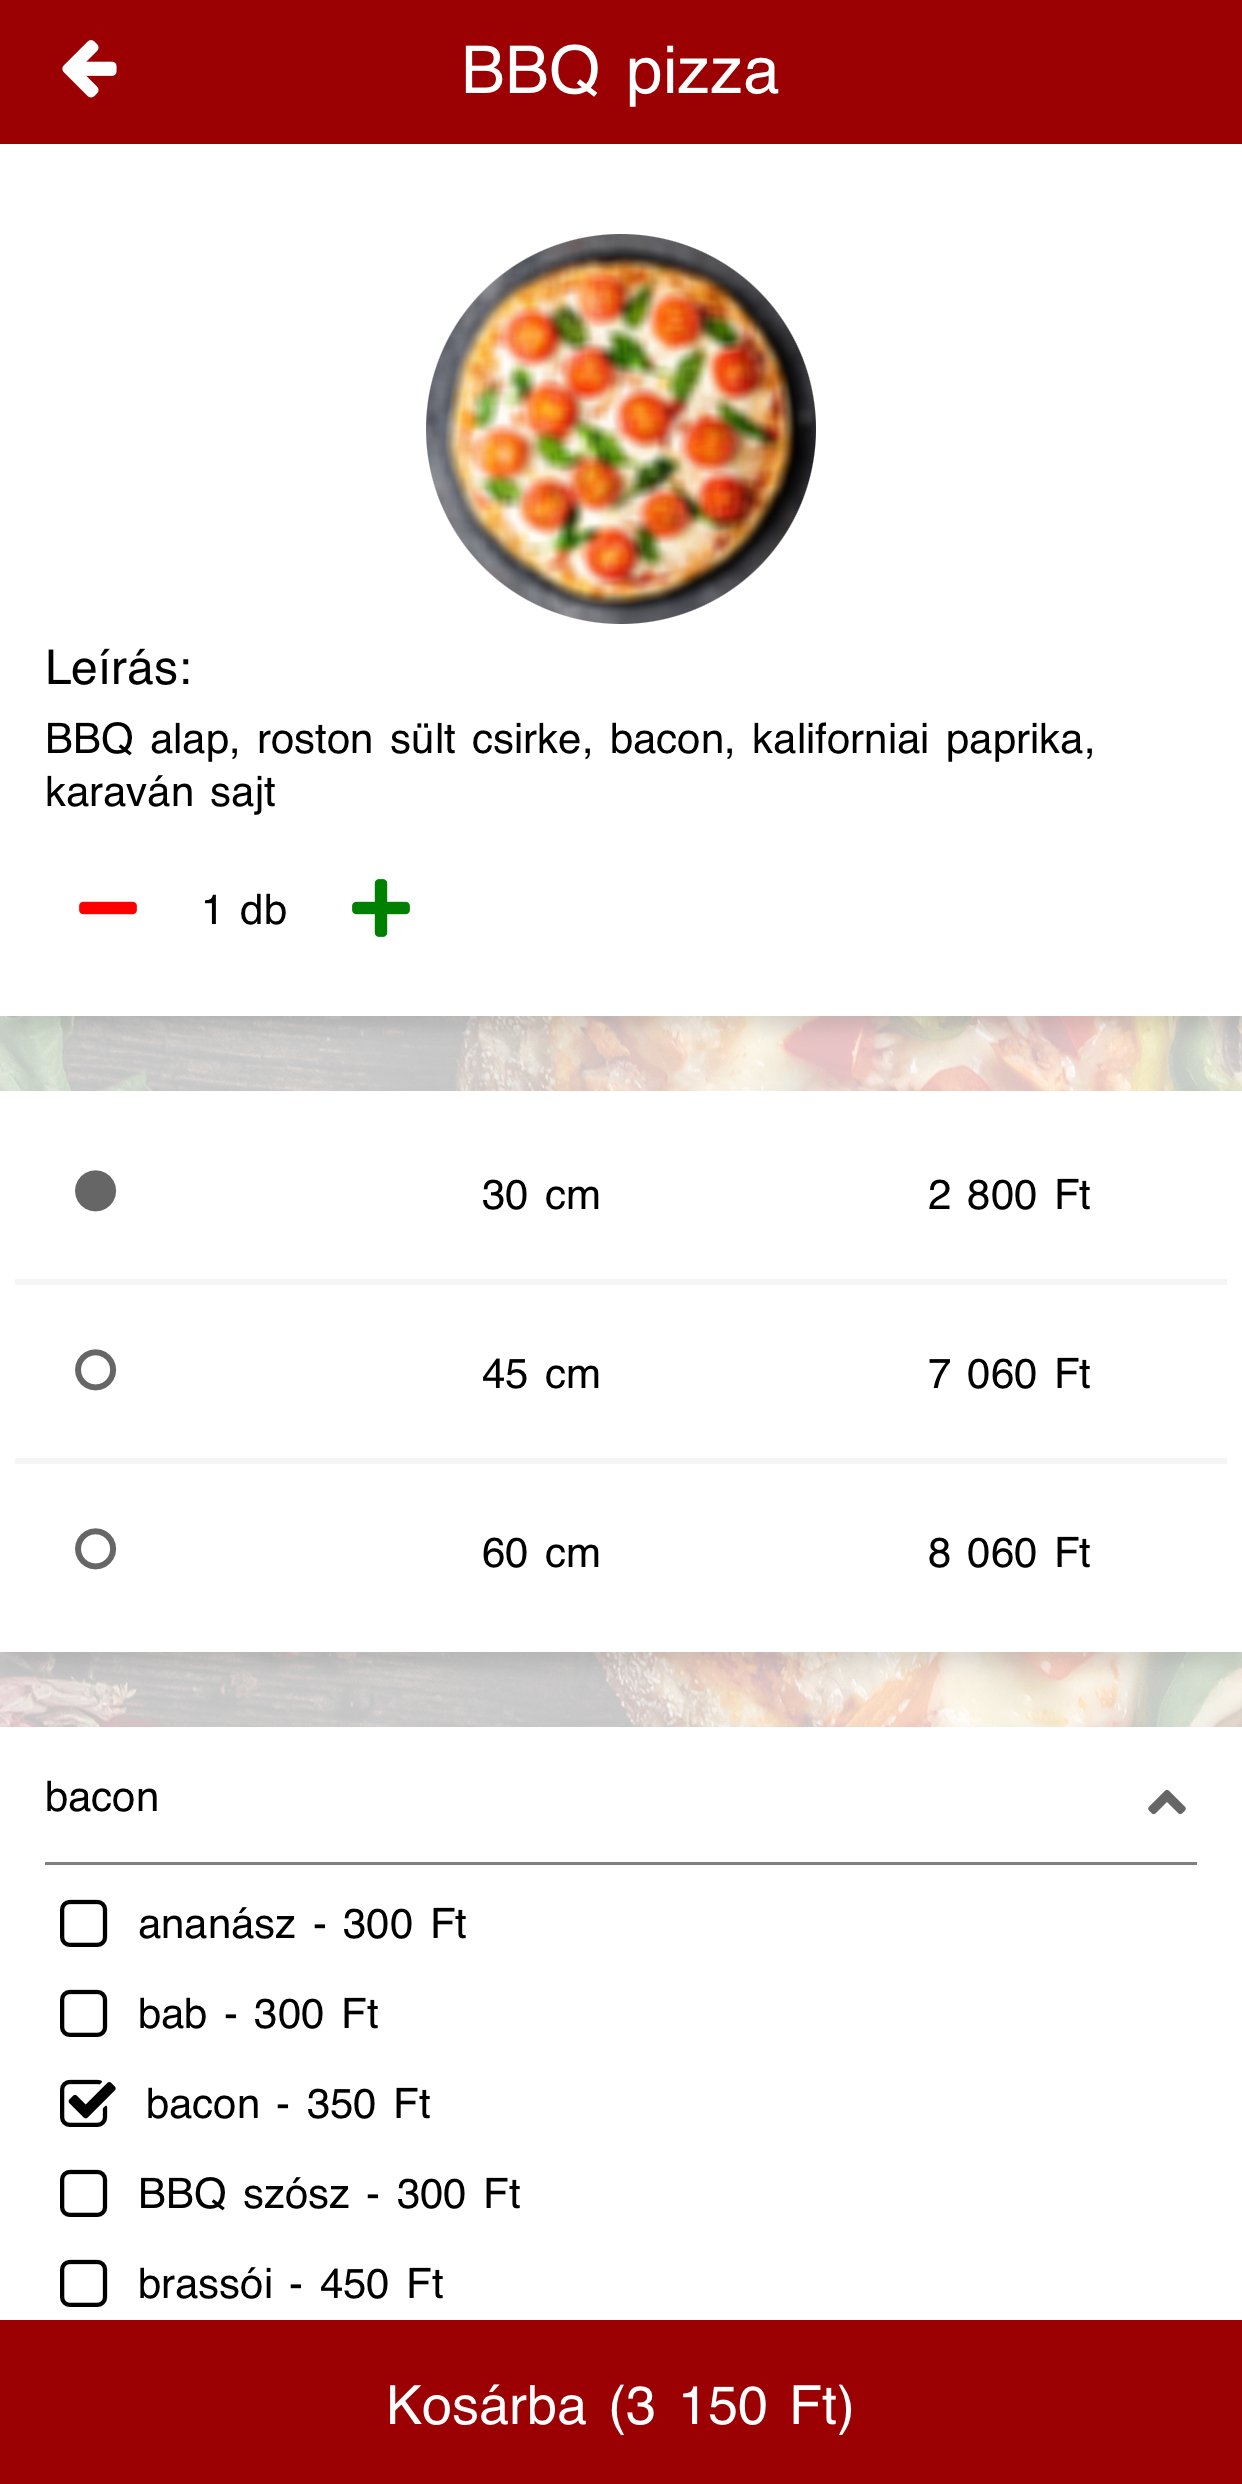Screen dimensions: 1242x2484
Task: Click the 7 060 Ft price label
Action: (x=1008, y=1374)
